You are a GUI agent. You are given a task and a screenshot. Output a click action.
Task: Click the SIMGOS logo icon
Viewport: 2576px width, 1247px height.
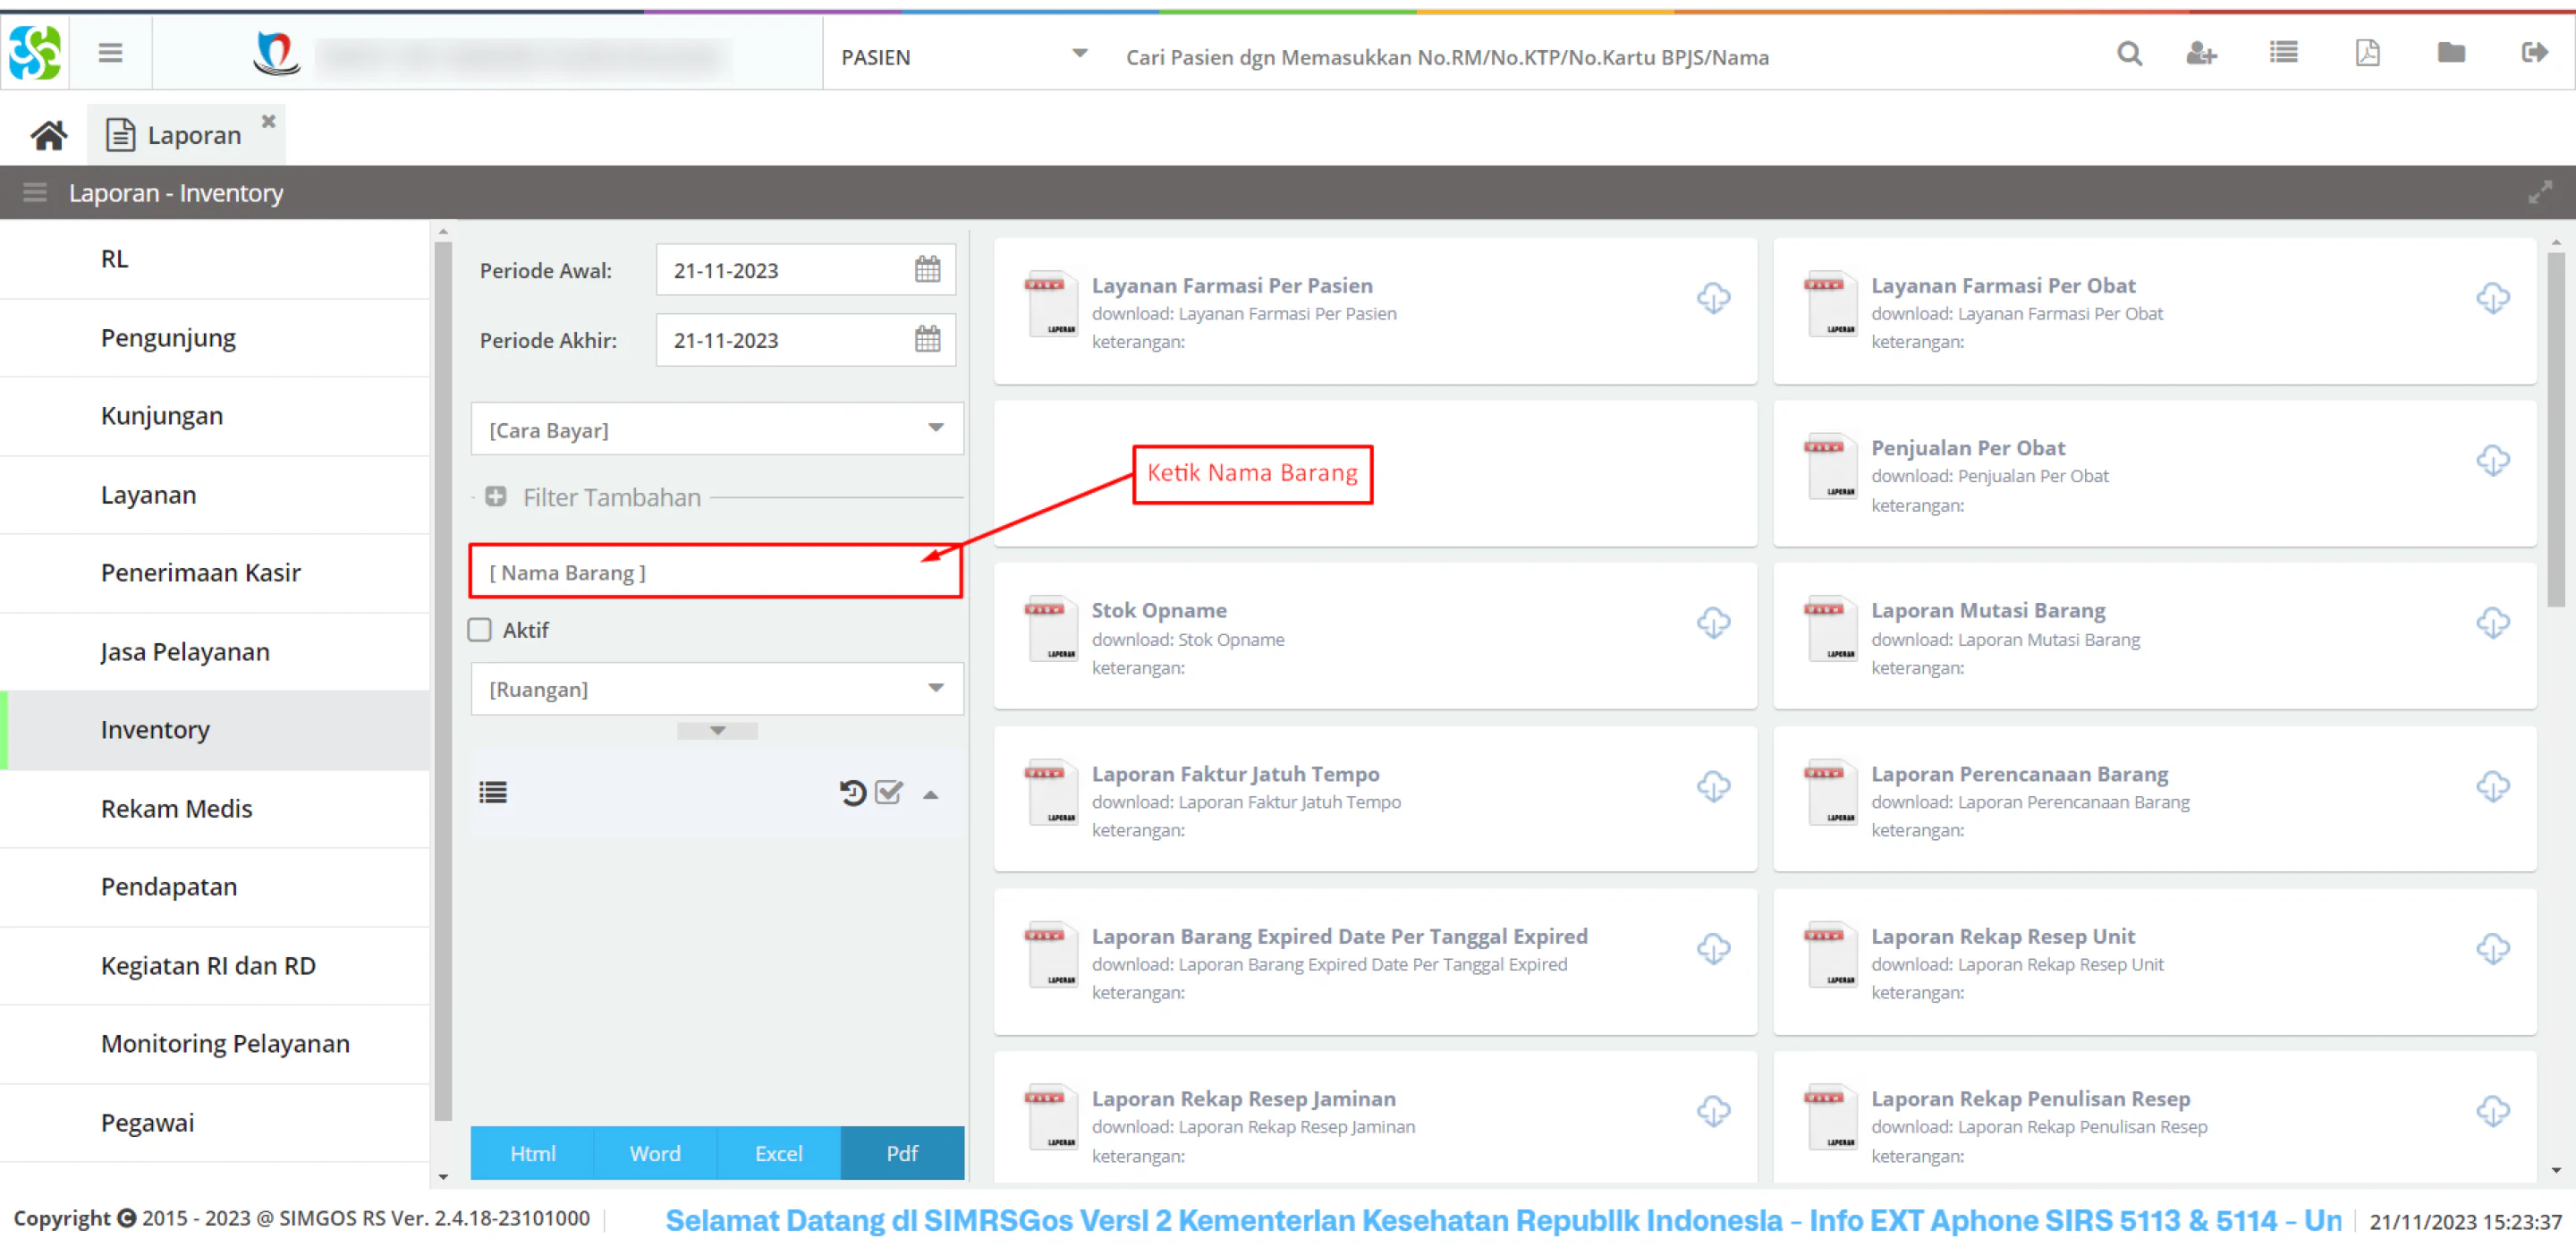(35, 53)
